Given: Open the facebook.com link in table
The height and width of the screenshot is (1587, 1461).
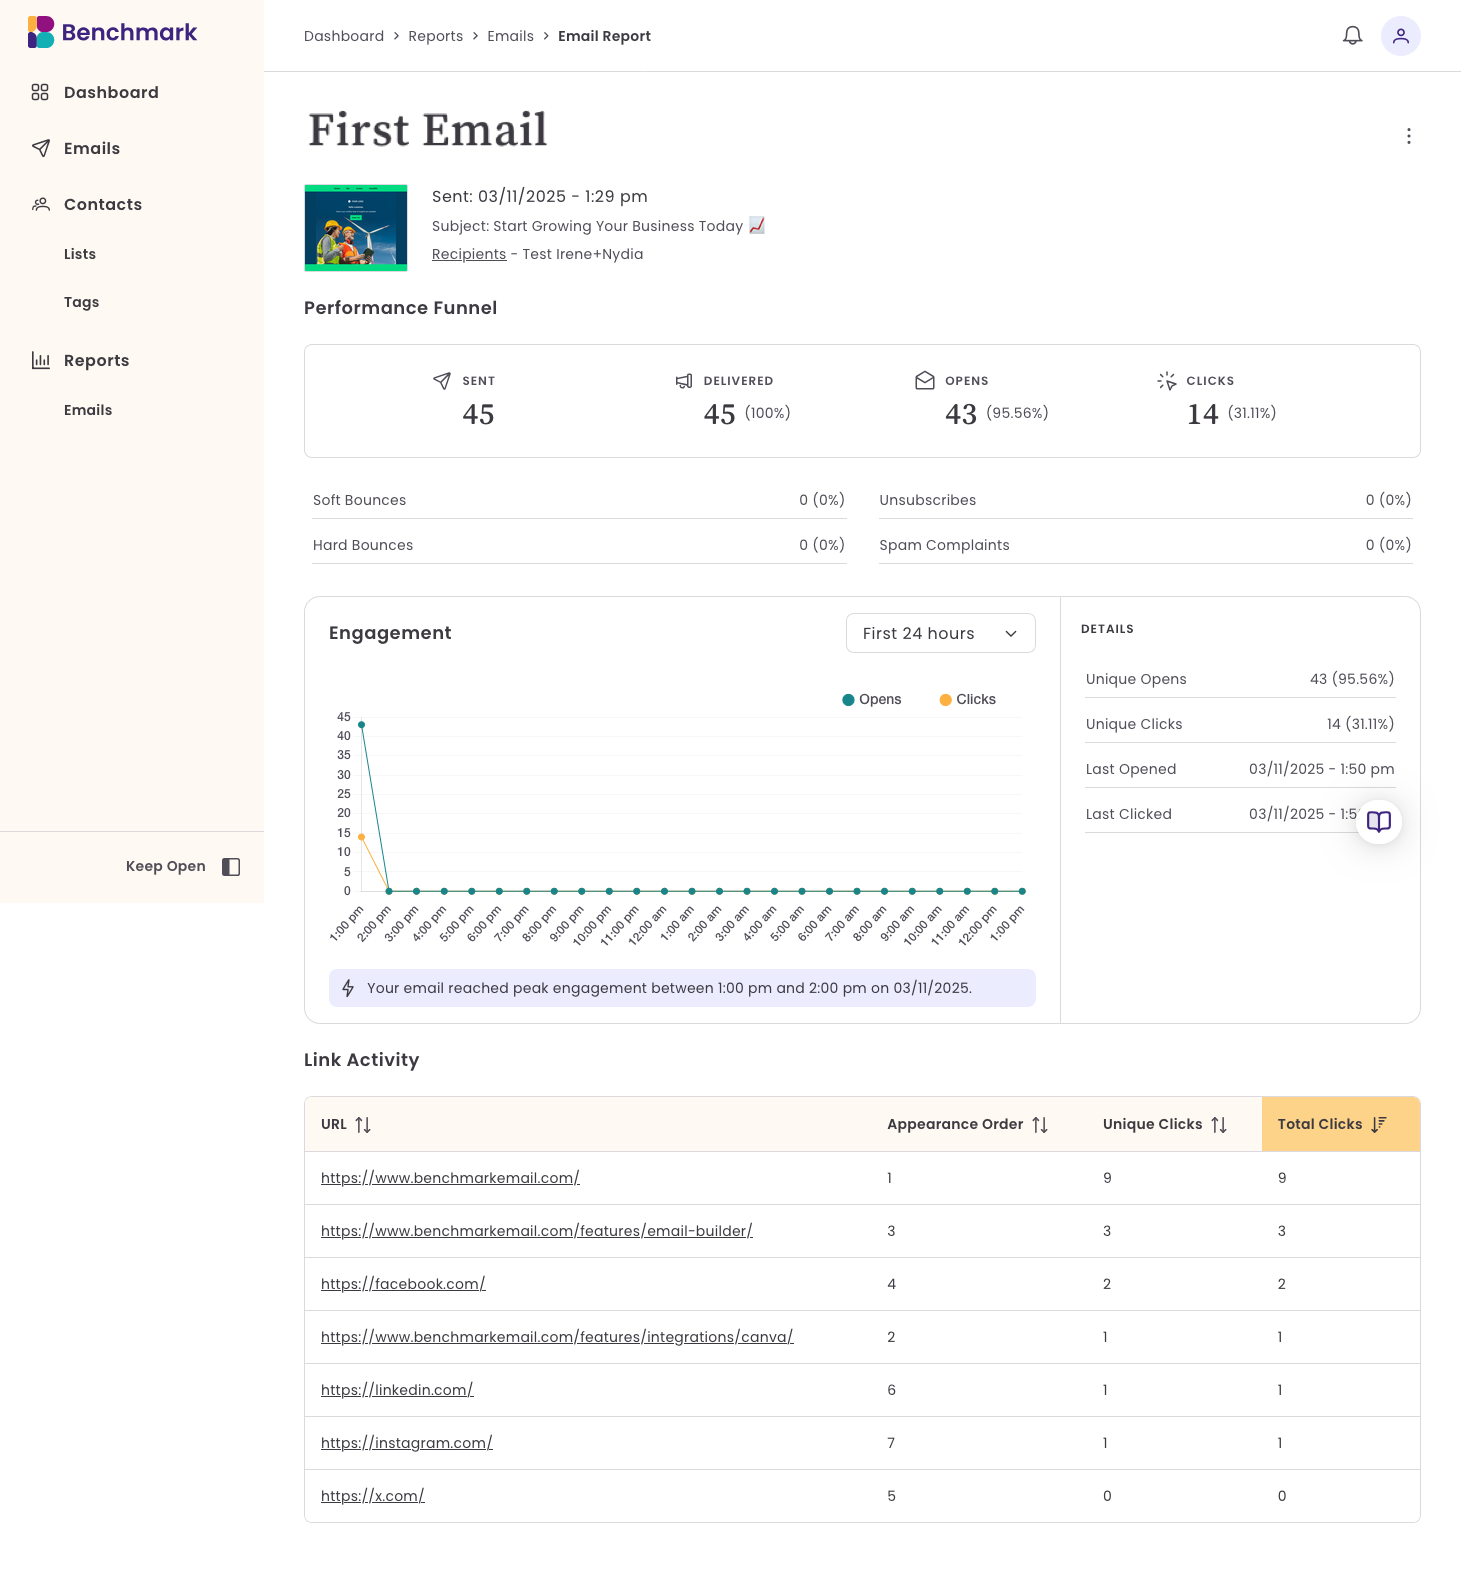Looking at the screenshot, I should point(403,1284).
